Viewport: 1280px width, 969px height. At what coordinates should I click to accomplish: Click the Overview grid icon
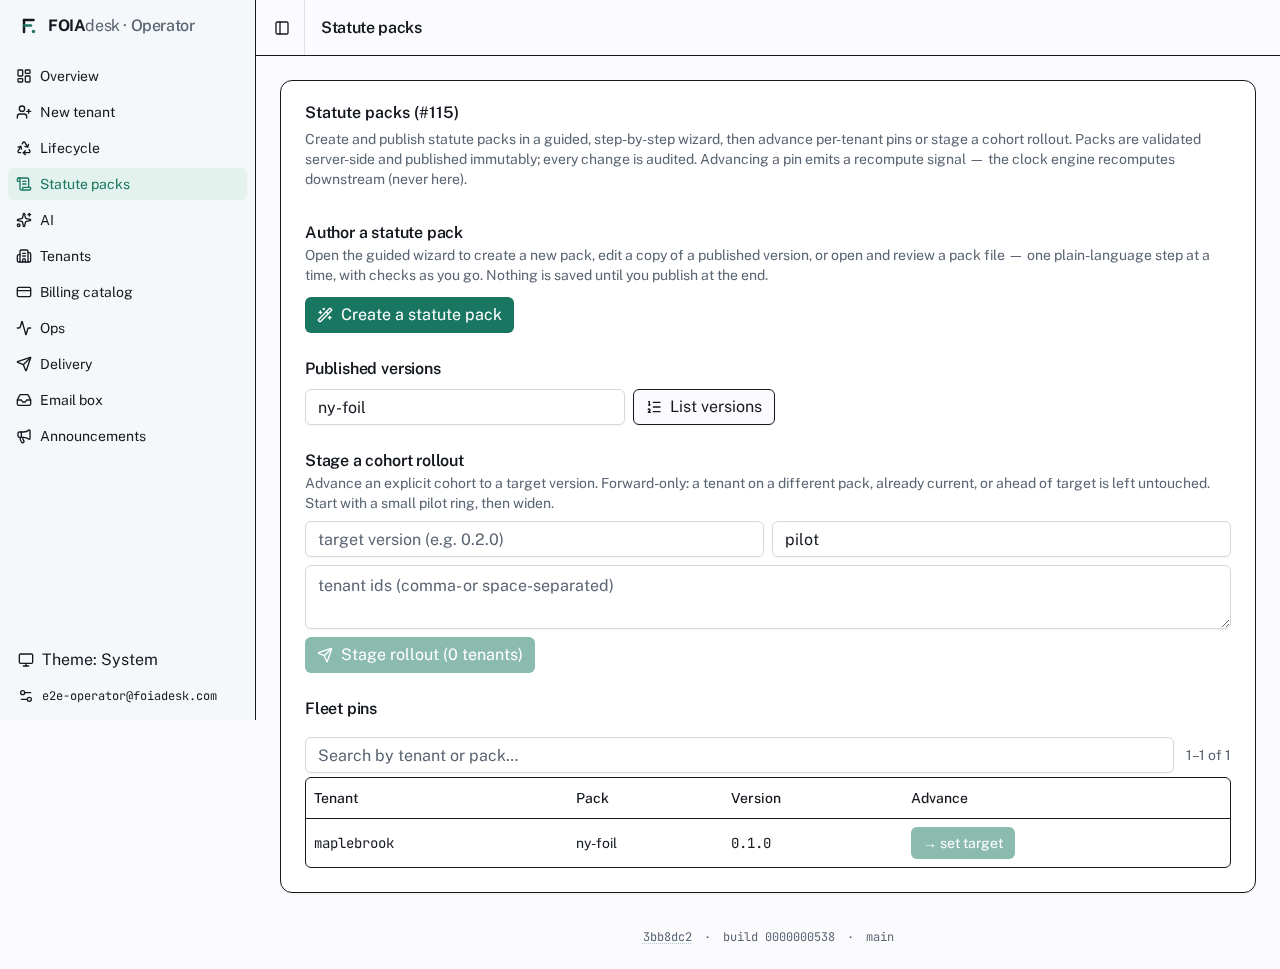point(24,76)
